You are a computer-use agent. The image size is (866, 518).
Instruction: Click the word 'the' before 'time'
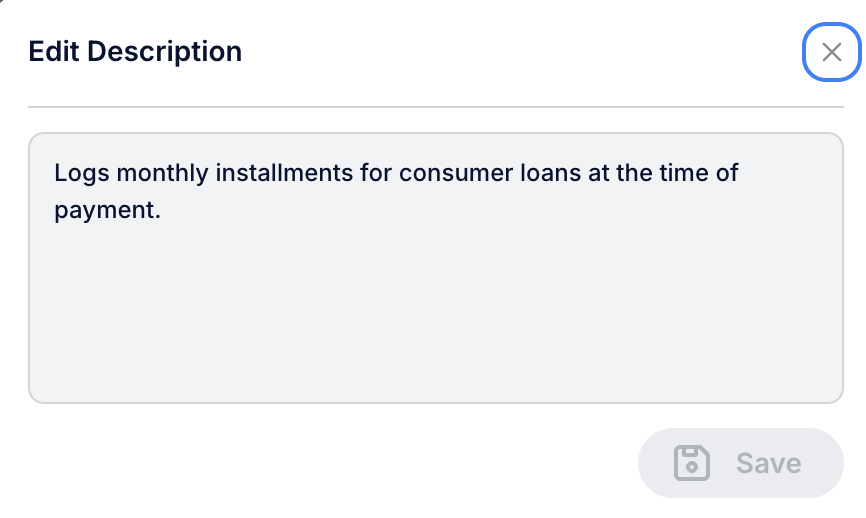click(634, 173)
